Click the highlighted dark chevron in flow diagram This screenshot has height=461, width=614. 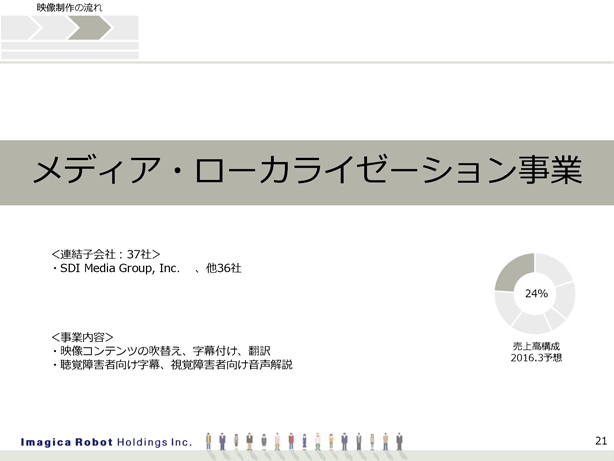(90, 28)
